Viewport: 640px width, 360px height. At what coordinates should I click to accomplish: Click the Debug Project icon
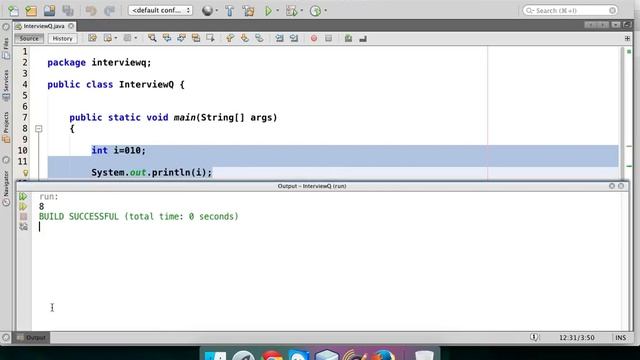[291, 11]
